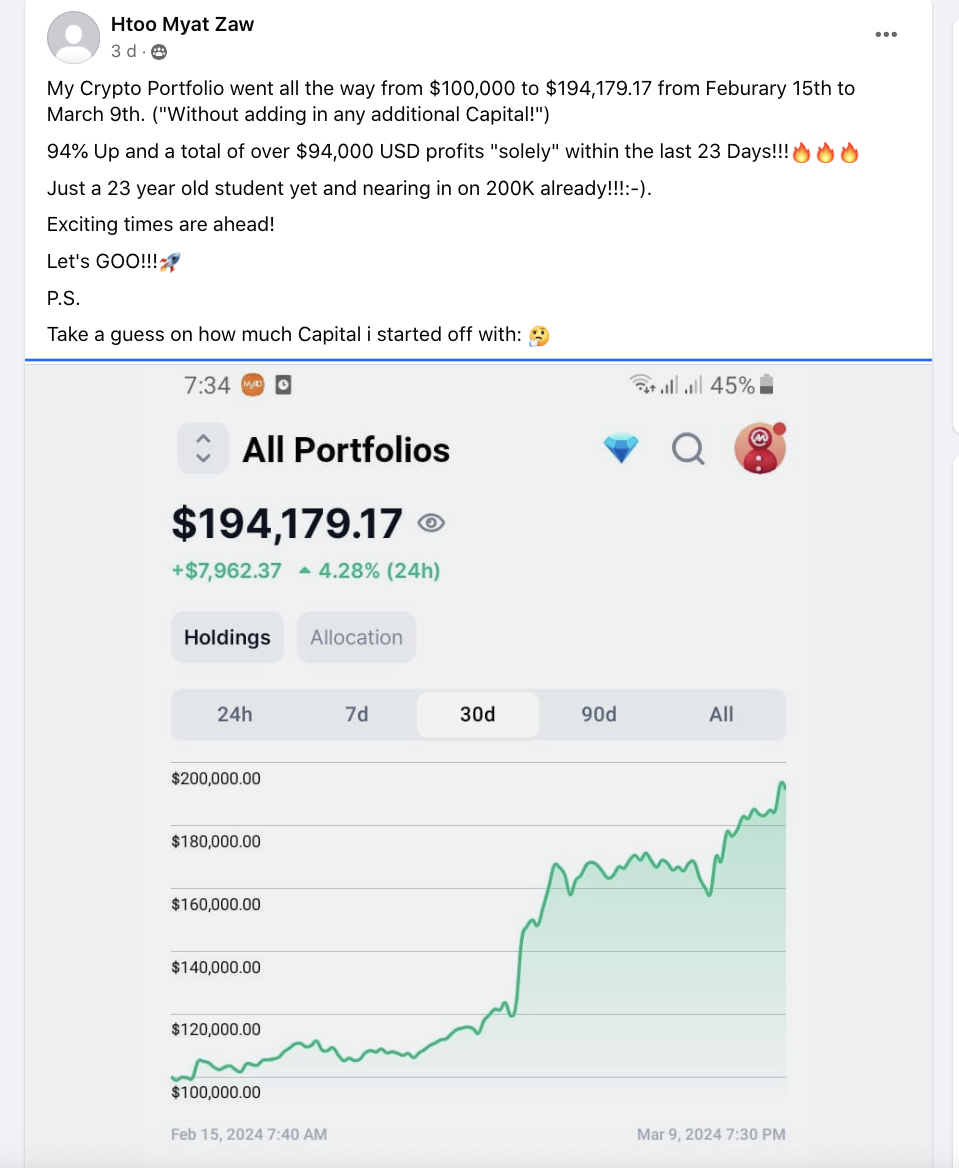The width and height of the screenshot is (959, 1168).
Task: Open the post options three-dots menu
Action: click(x=886, y=34)
